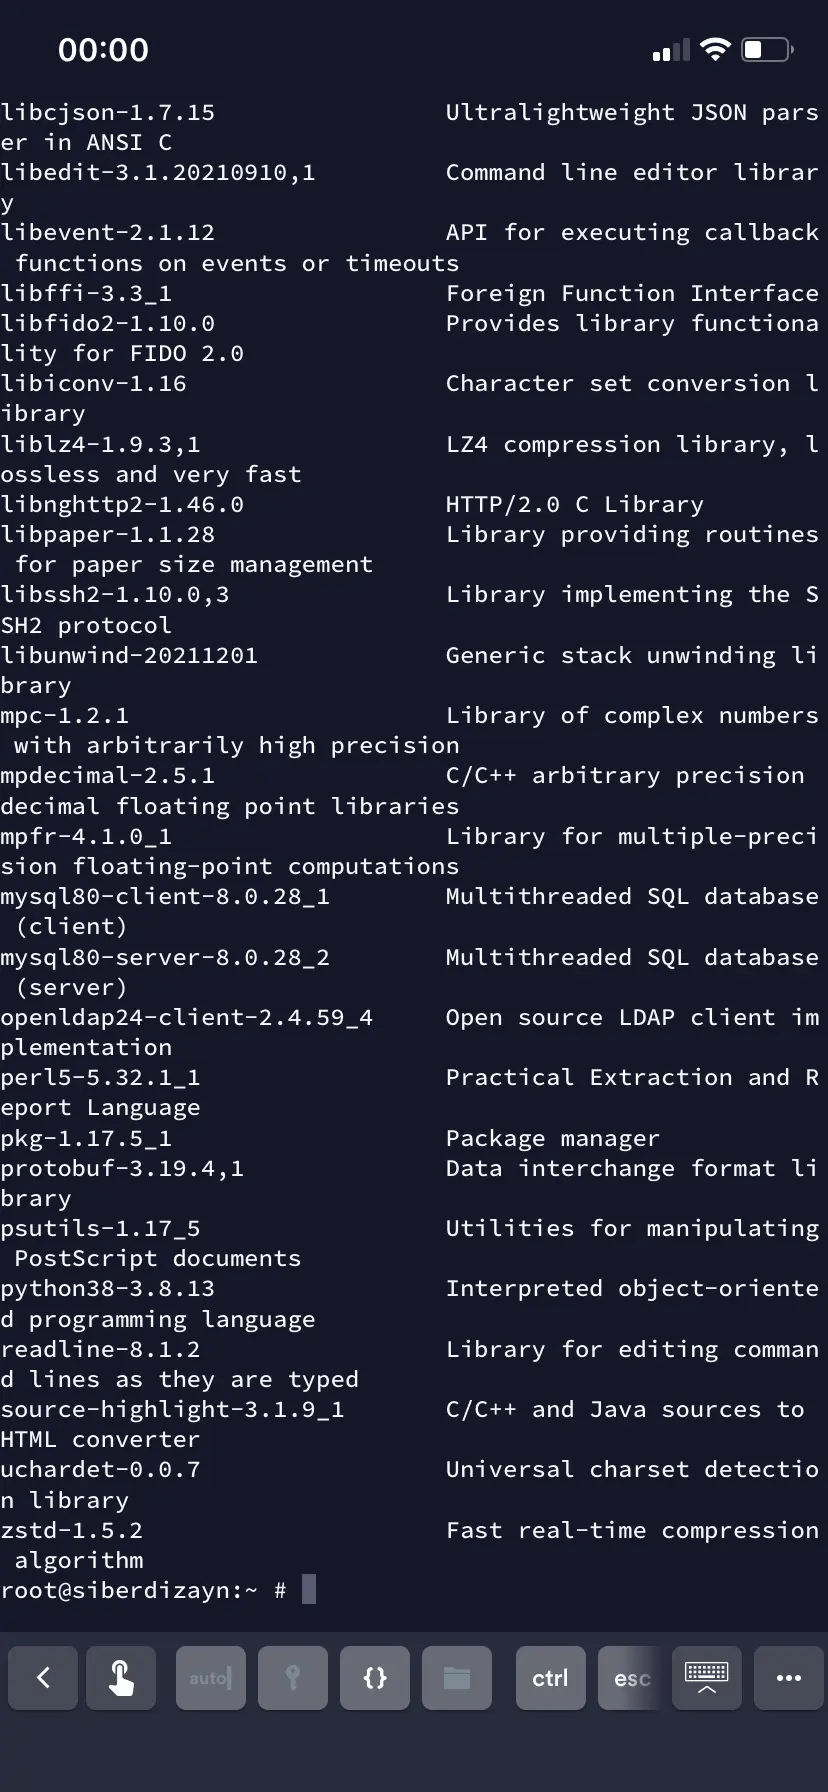Image resolution: width=828 pixels, height=1792 pixels.
Task: Tap the mysql80-server-8.0.28_2 package line
Action: click(x=165, y=957)
